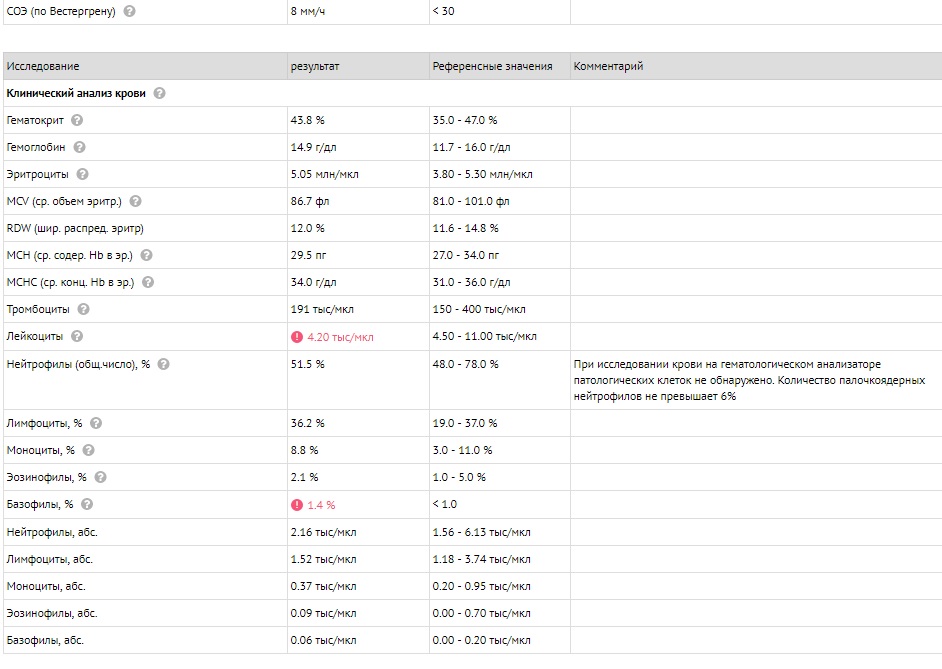Click the question icon next to Гемоглобин
The width and height of the screenshot is (942, 669).
tap(81, 147)
